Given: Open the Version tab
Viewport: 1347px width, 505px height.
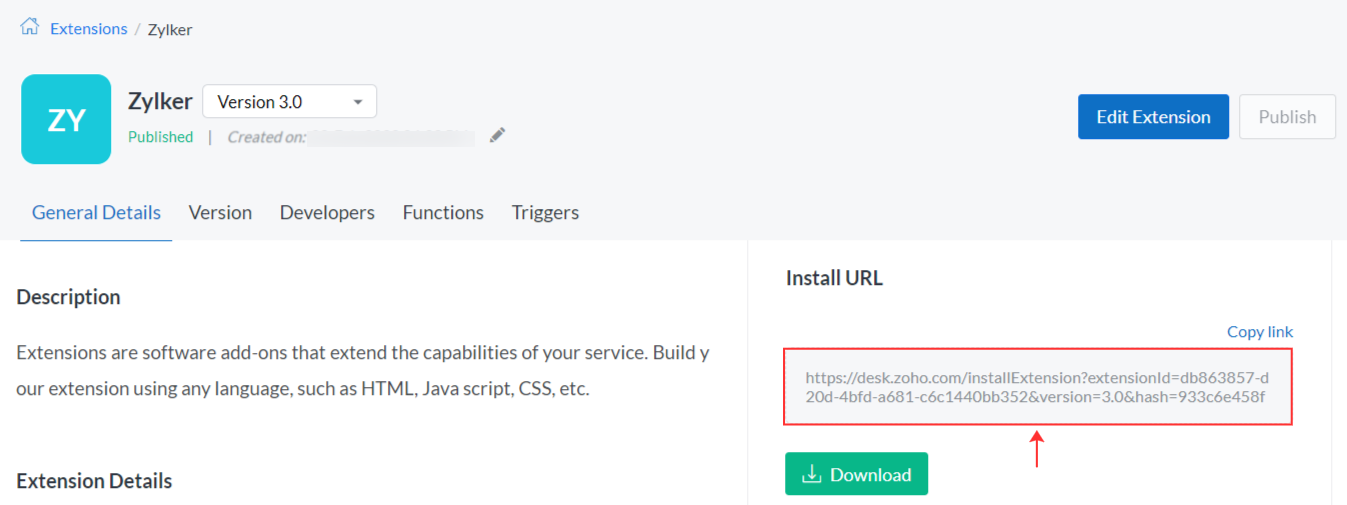Looking at the screenshot, I should click(x=220, y=212).
